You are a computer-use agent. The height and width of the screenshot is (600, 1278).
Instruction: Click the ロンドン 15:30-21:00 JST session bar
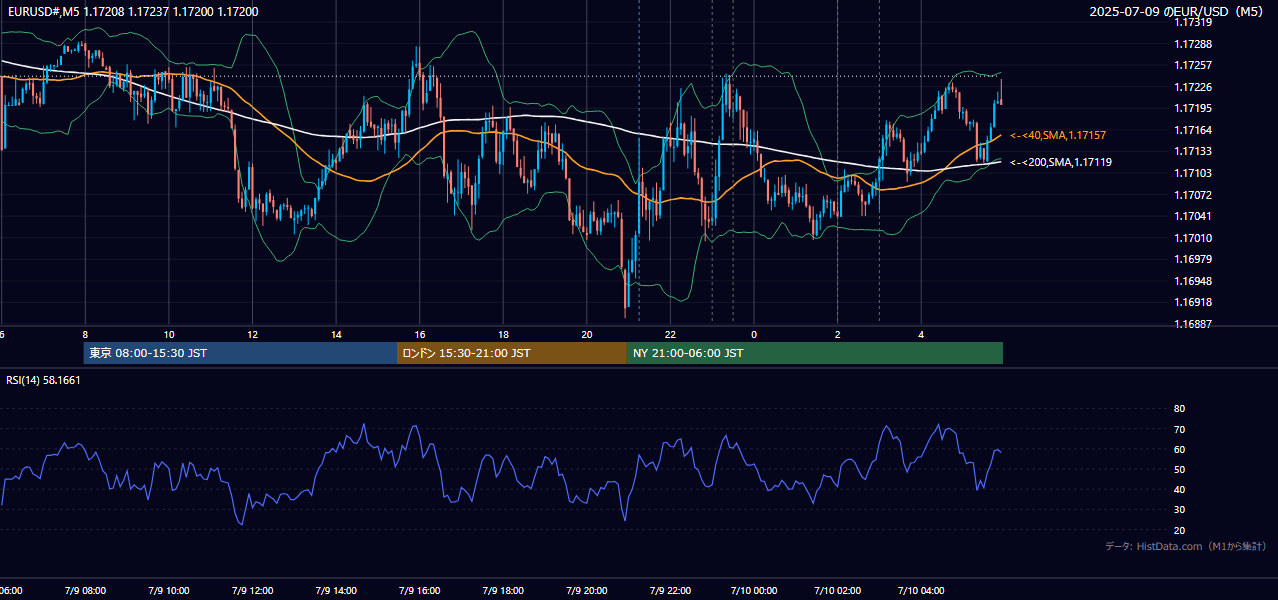click(x=512, y=353)
